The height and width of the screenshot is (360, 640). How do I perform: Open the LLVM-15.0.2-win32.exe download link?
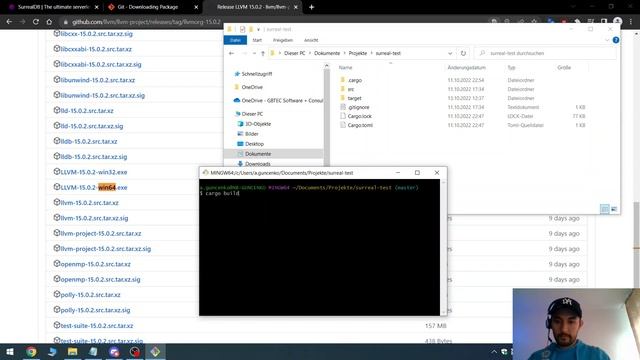click(x=94, y=172)
